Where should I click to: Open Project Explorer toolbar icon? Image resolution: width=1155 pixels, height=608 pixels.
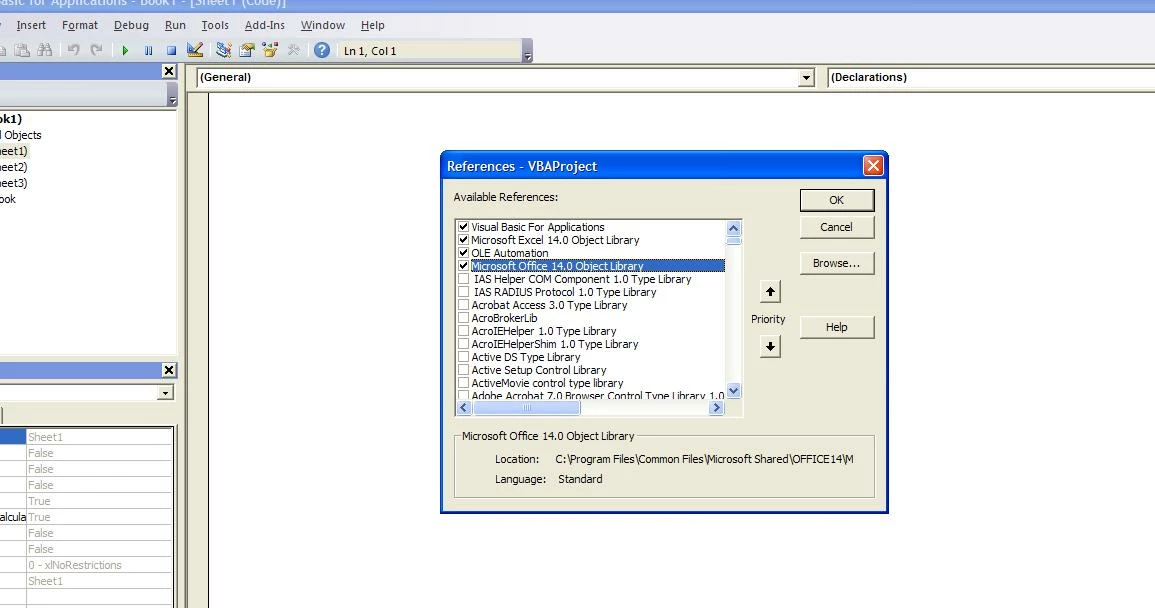223,50
